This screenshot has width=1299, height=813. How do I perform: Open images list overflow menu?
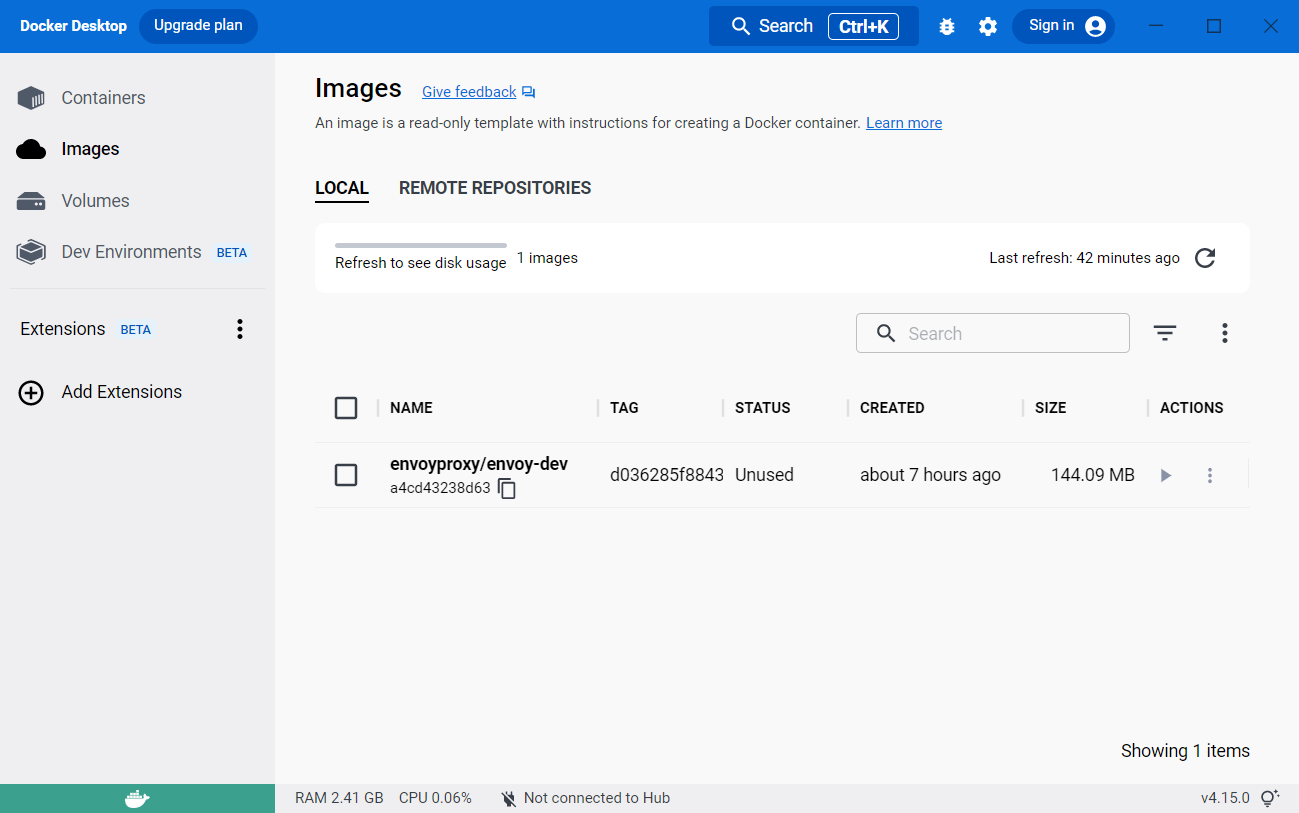click(x=1225, y=333)
